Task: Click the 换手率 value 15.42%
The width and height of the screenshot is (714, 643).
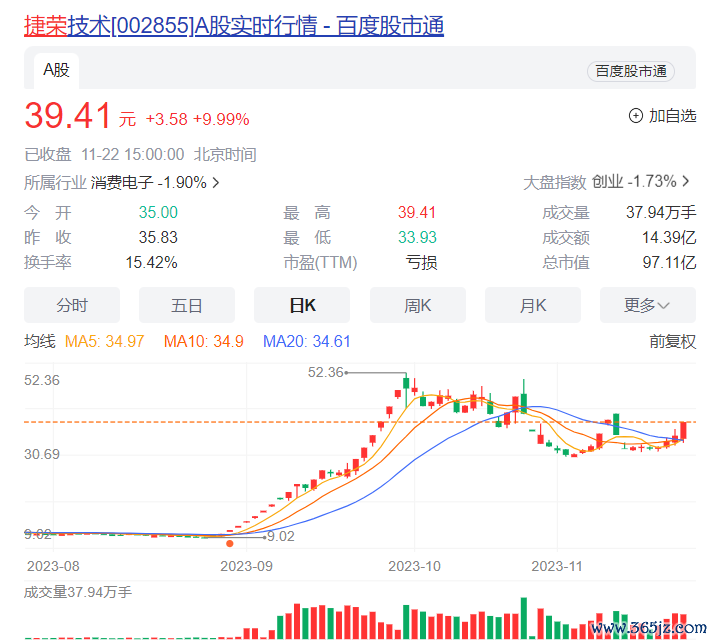Action: click(151, 263)
